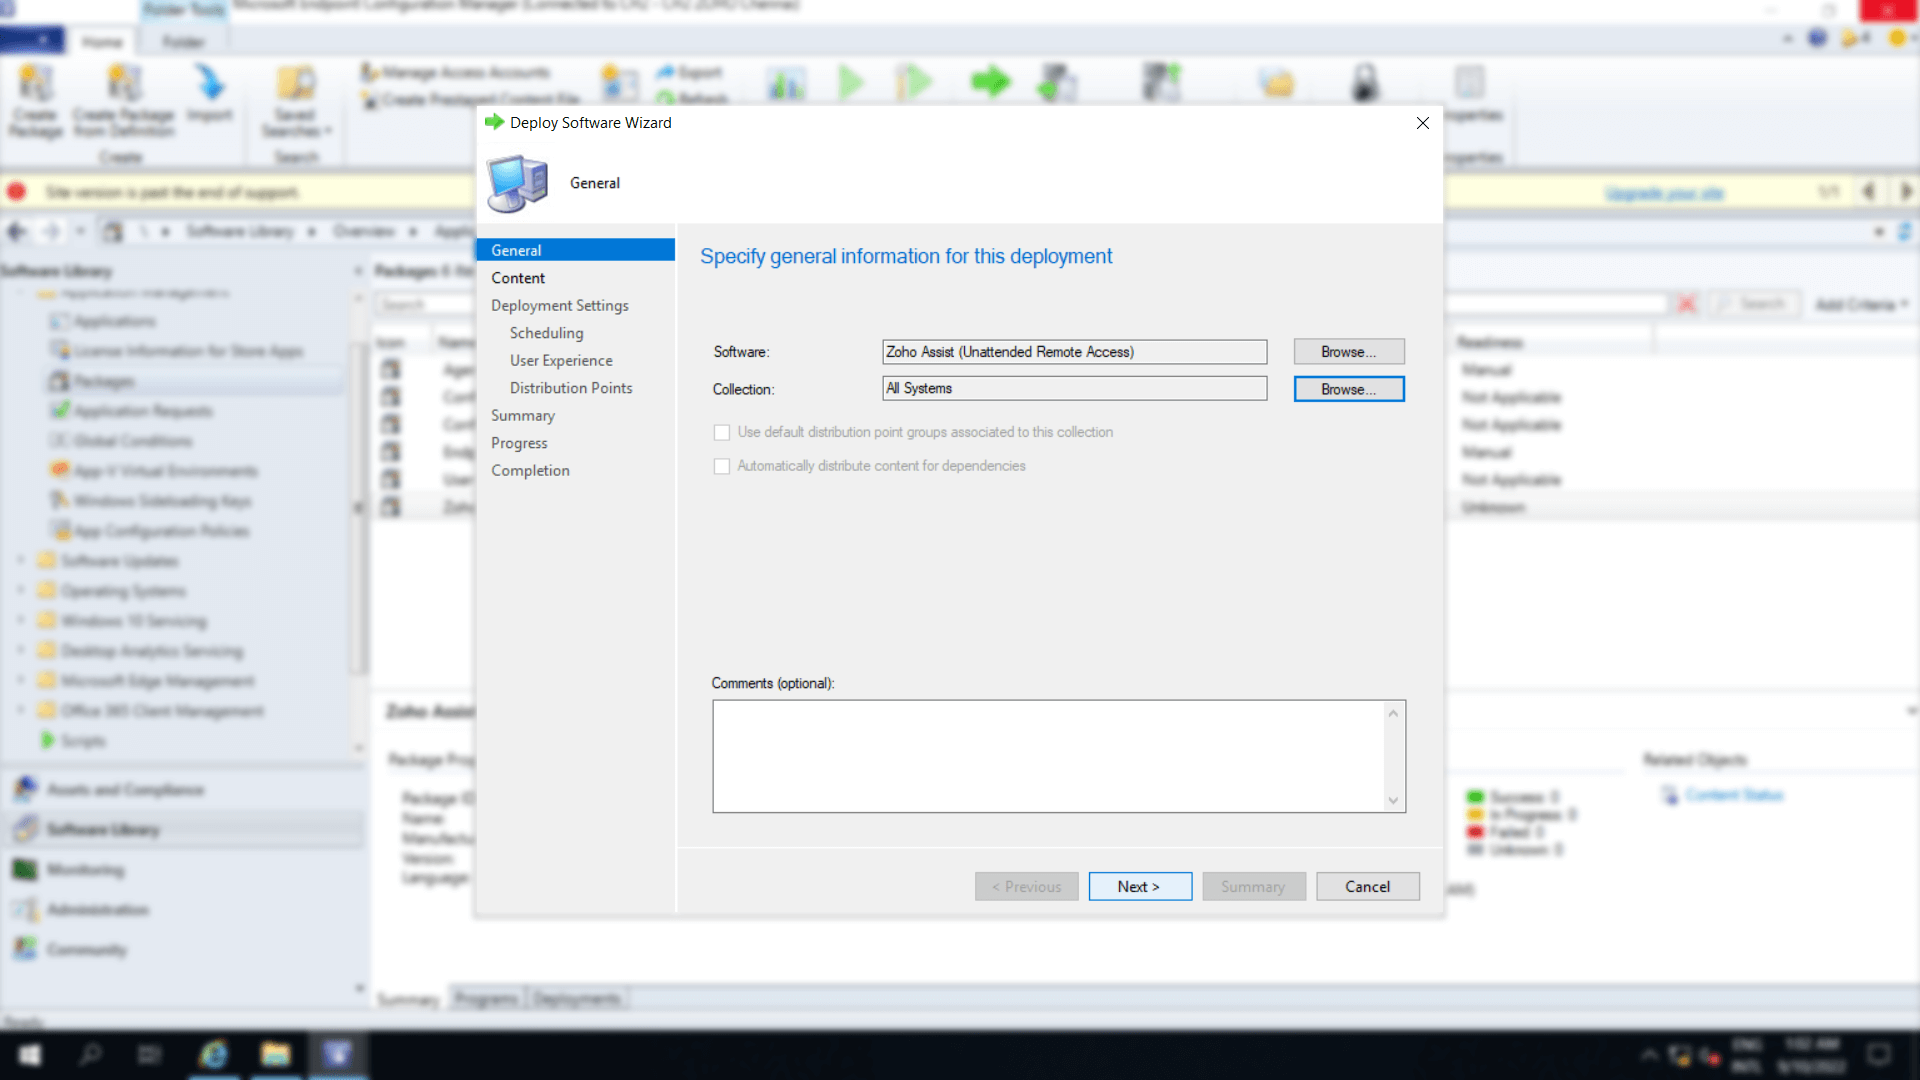This screenshot has width=1920, height=1080.
Task: Open the Assets and Compliance workspace
Action: tap(120, 789)
